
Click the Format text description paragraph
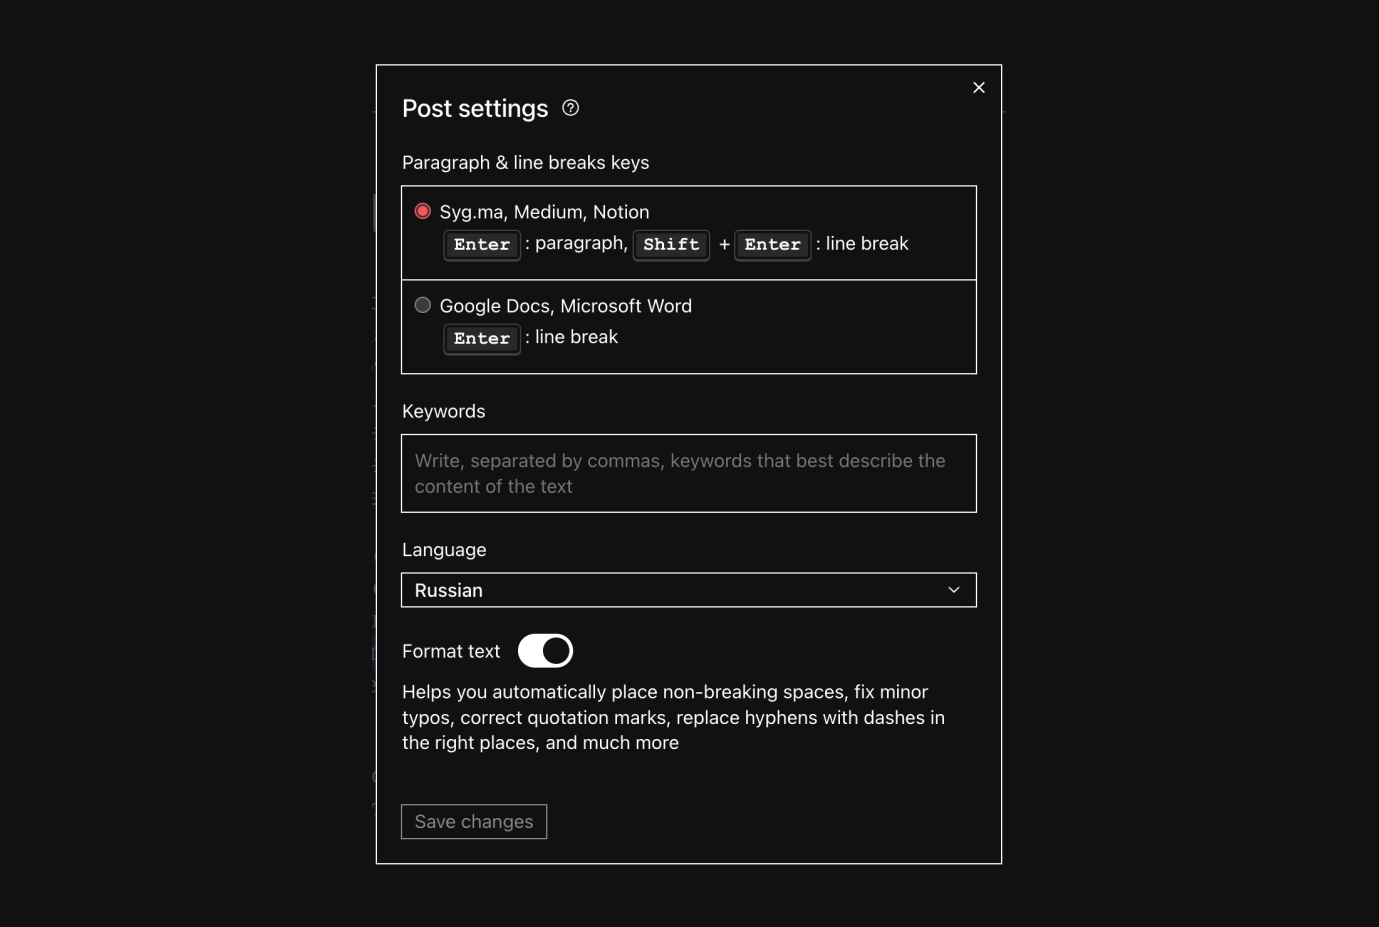674,717
